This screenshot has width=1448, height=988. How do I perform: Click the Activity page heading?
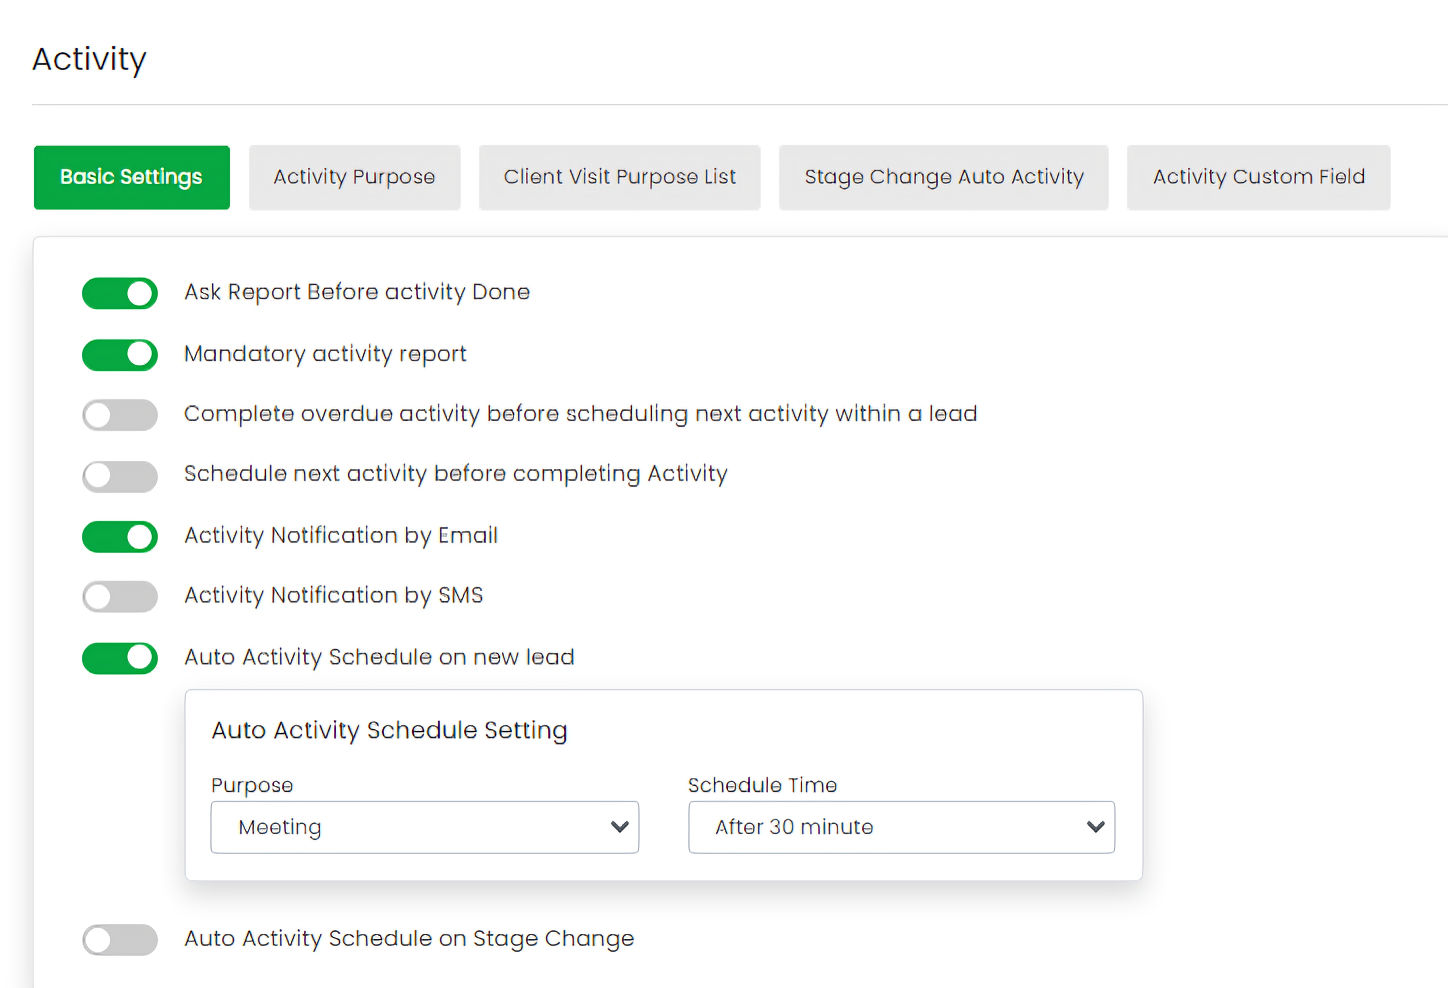click(x=89, y=59)
